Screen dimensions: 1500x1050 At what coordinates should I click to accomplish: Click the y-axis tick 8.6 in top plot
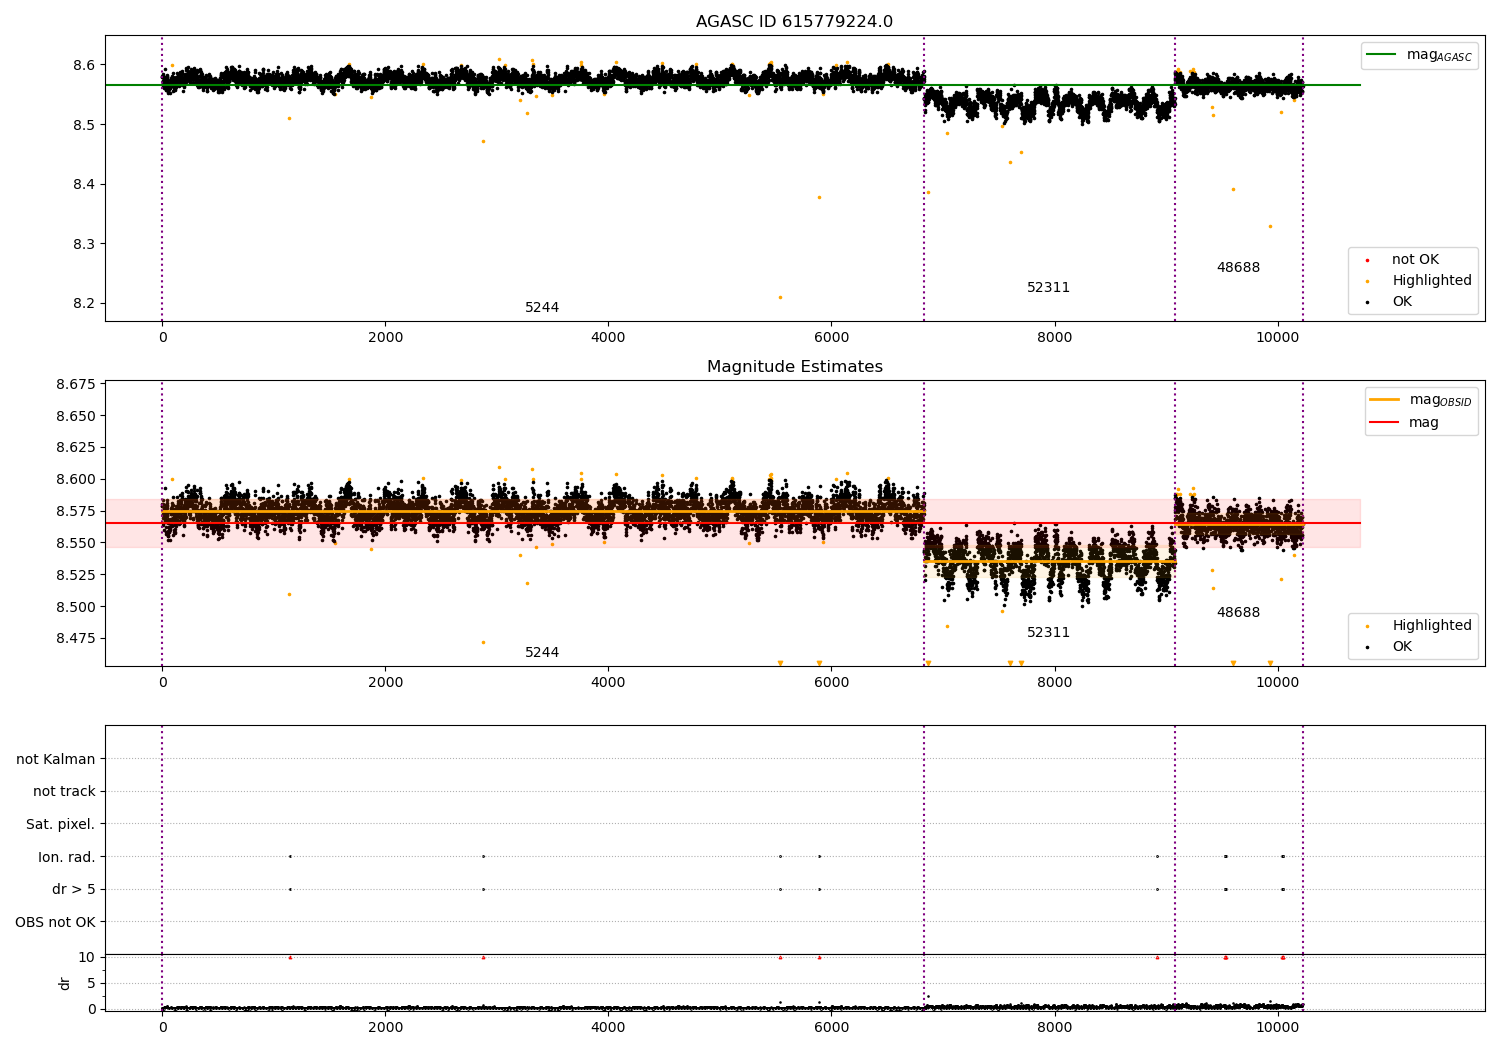pyautogui.click(x=83, y=65)
